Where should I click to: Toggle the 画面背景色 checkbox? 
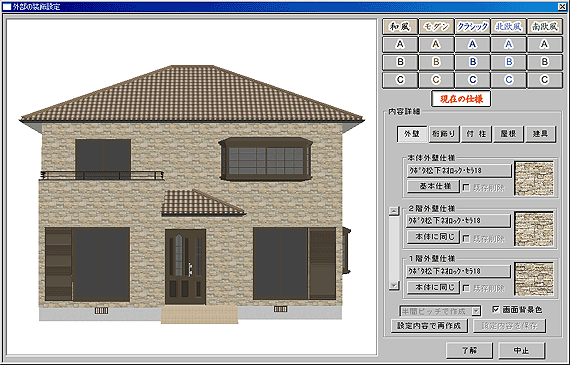(496, 309)
